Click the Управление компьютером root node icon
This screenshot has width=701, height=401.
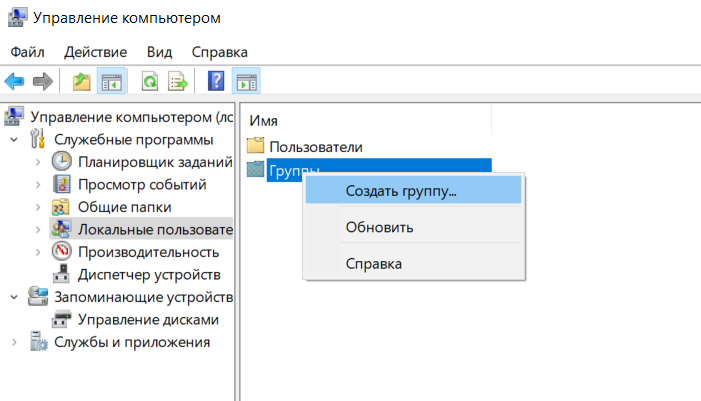(x=14, y=117)
